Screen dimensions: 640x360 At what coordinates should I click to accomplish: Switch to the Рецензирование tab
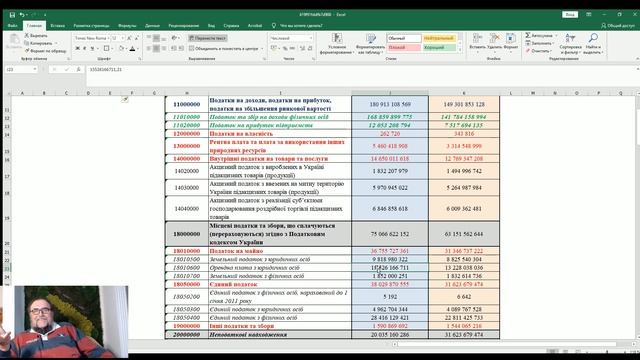[x=184, y=26]
